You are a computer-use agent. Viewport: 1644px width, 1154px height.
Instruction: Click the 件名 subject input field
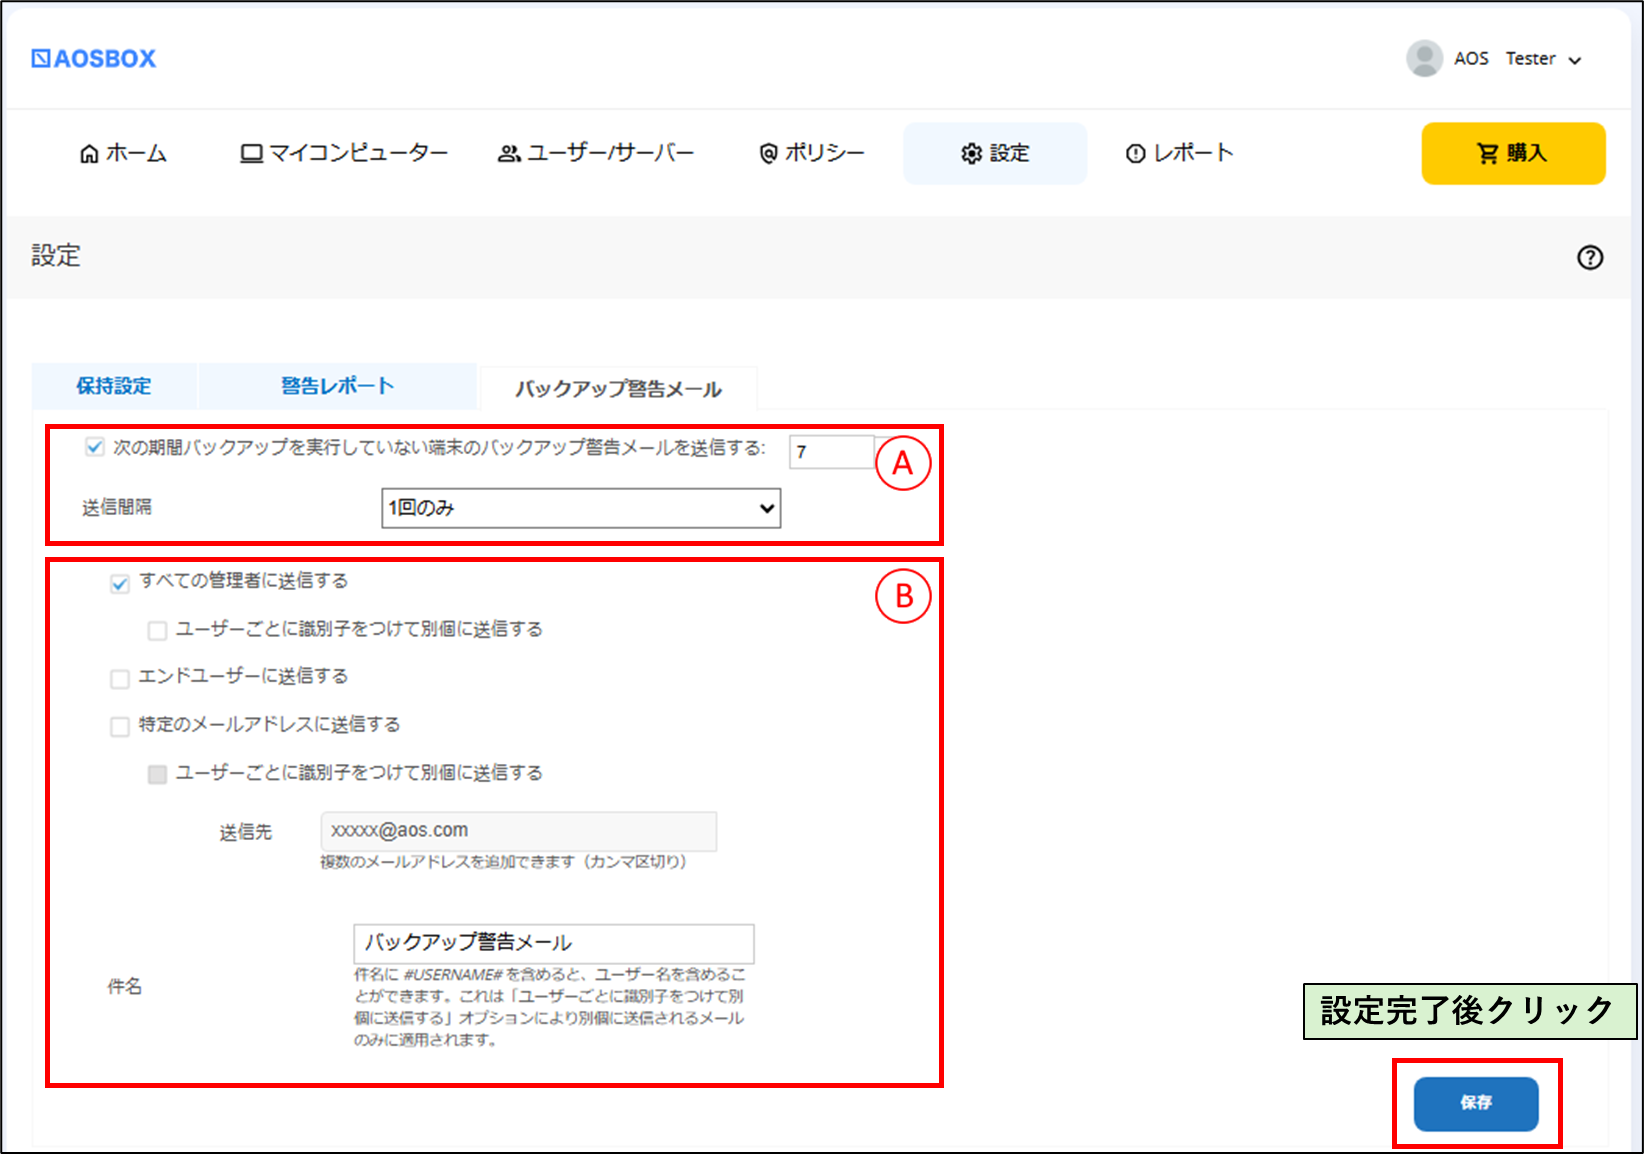pos(554,943)
